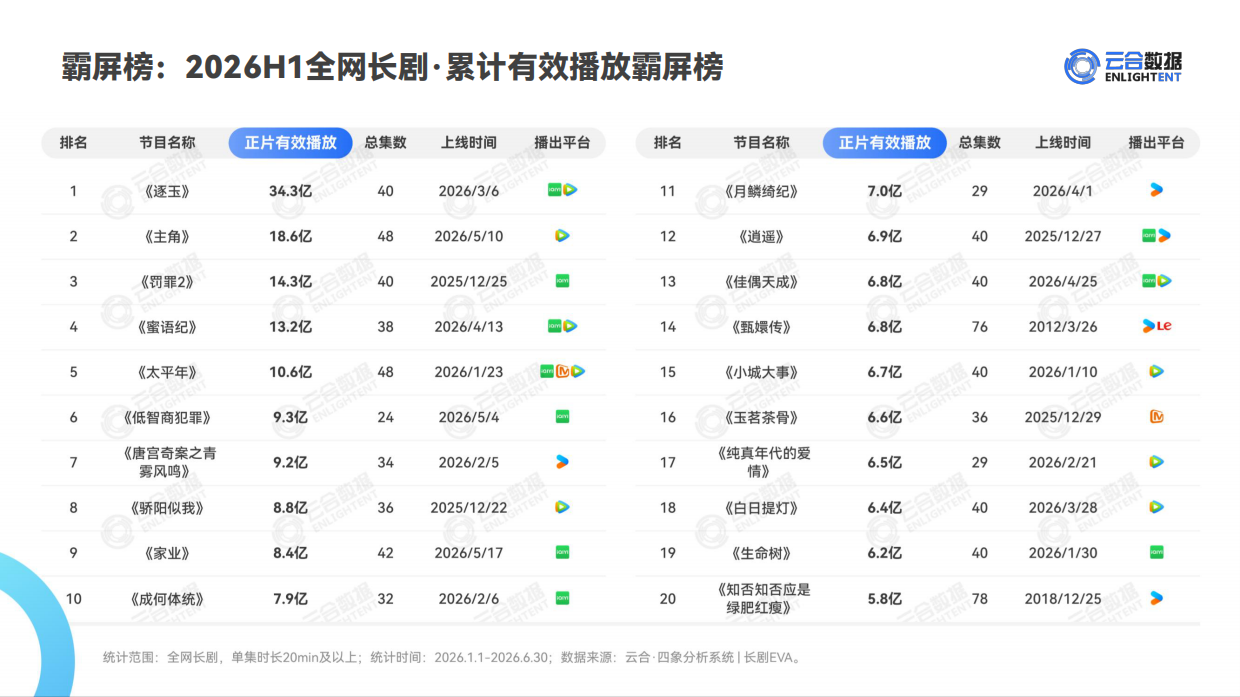Select the title 《低智商犯罪》
The width and height of the screenshot is (1240, 697).
pos(167,417)
